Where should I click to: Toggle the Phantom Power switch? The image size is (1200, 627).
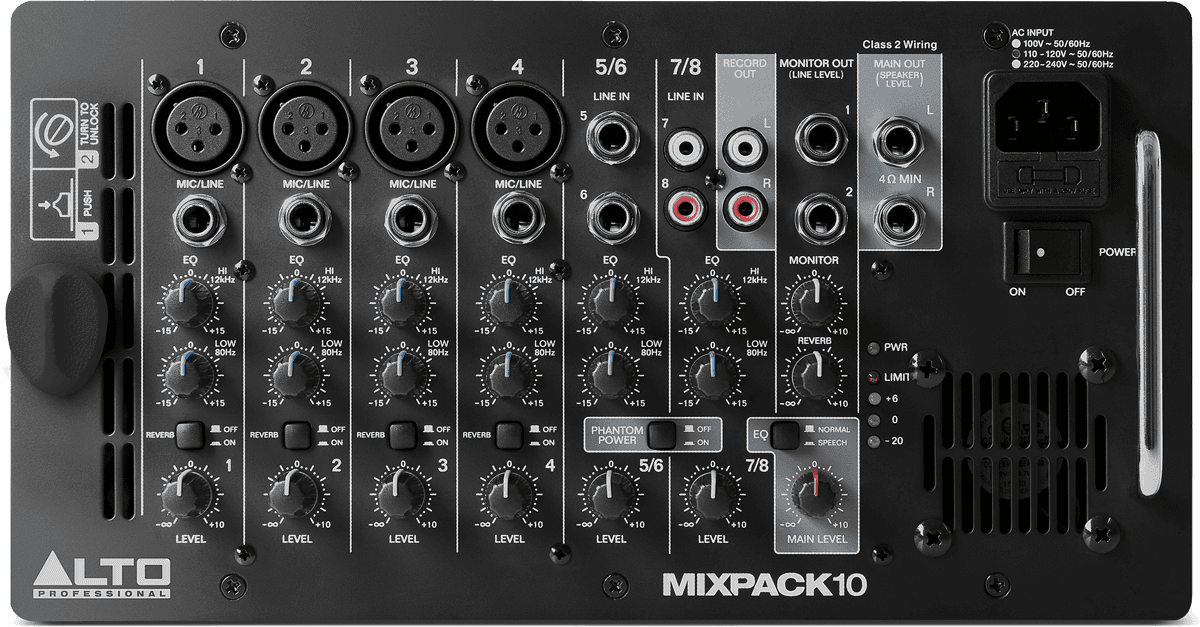pyautogui.click(x=662, y=434)
